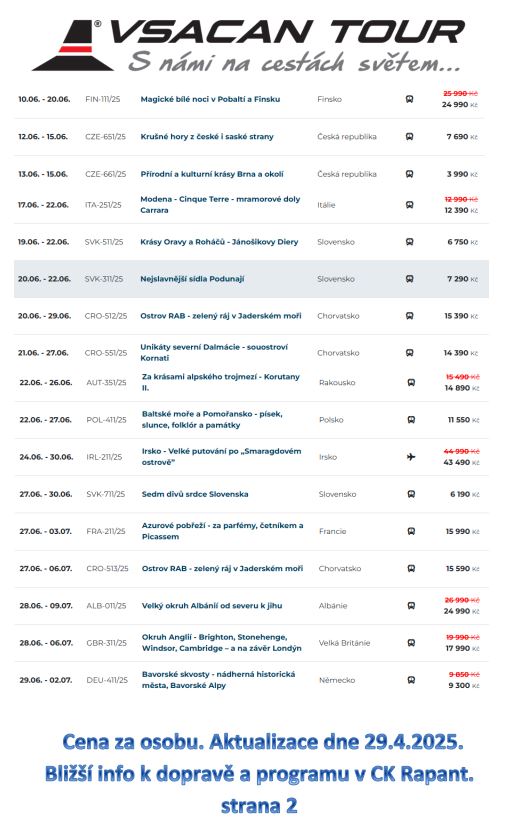
Task: Click the airplane icon in the Irsko row
Action: coord(411,457)
